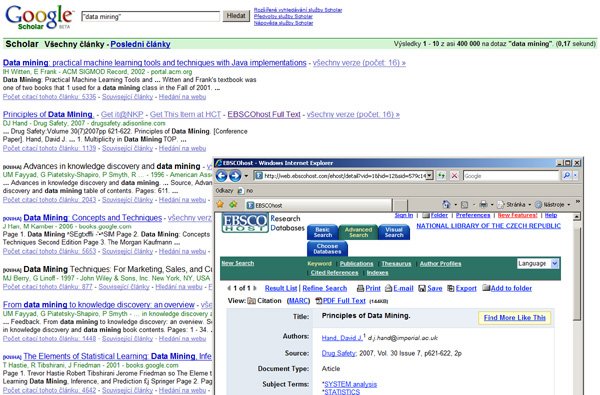The height and width of the screenshot is (395, 600).
Task: Open the address bar URL dropdown
Action: [430, 176]
